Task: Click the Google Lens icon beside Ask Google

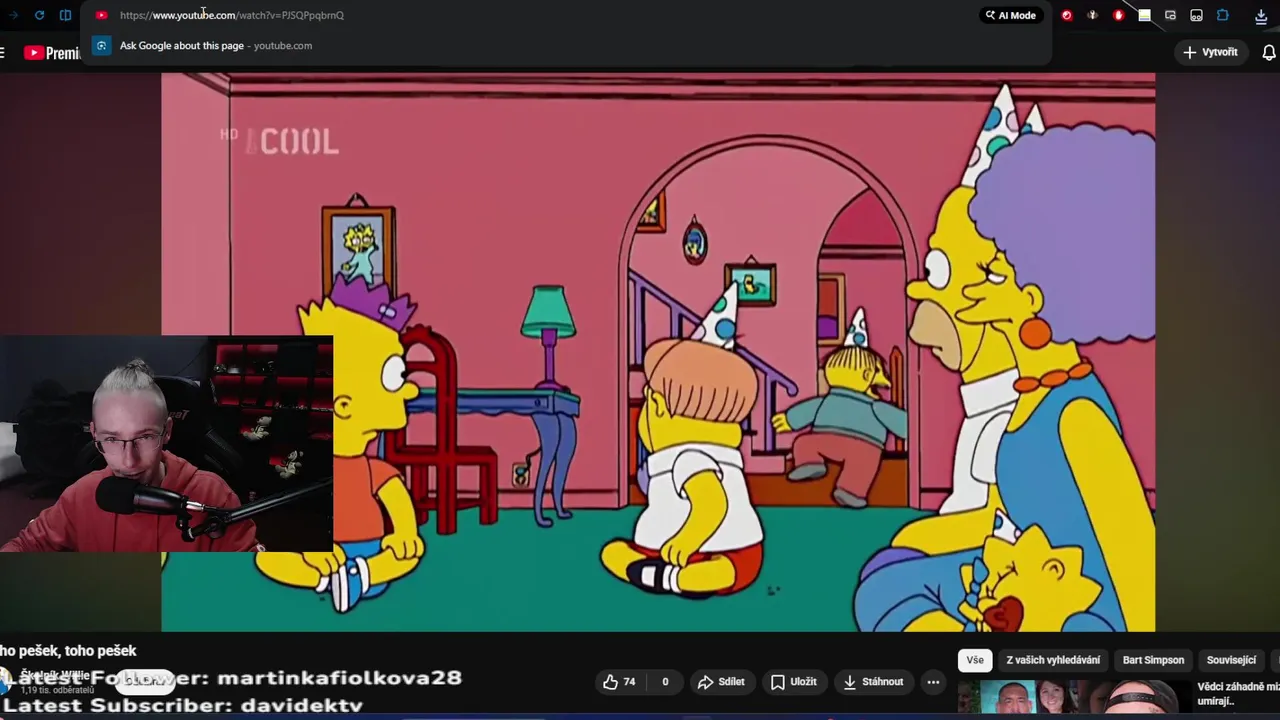Action: coord(101,45)
